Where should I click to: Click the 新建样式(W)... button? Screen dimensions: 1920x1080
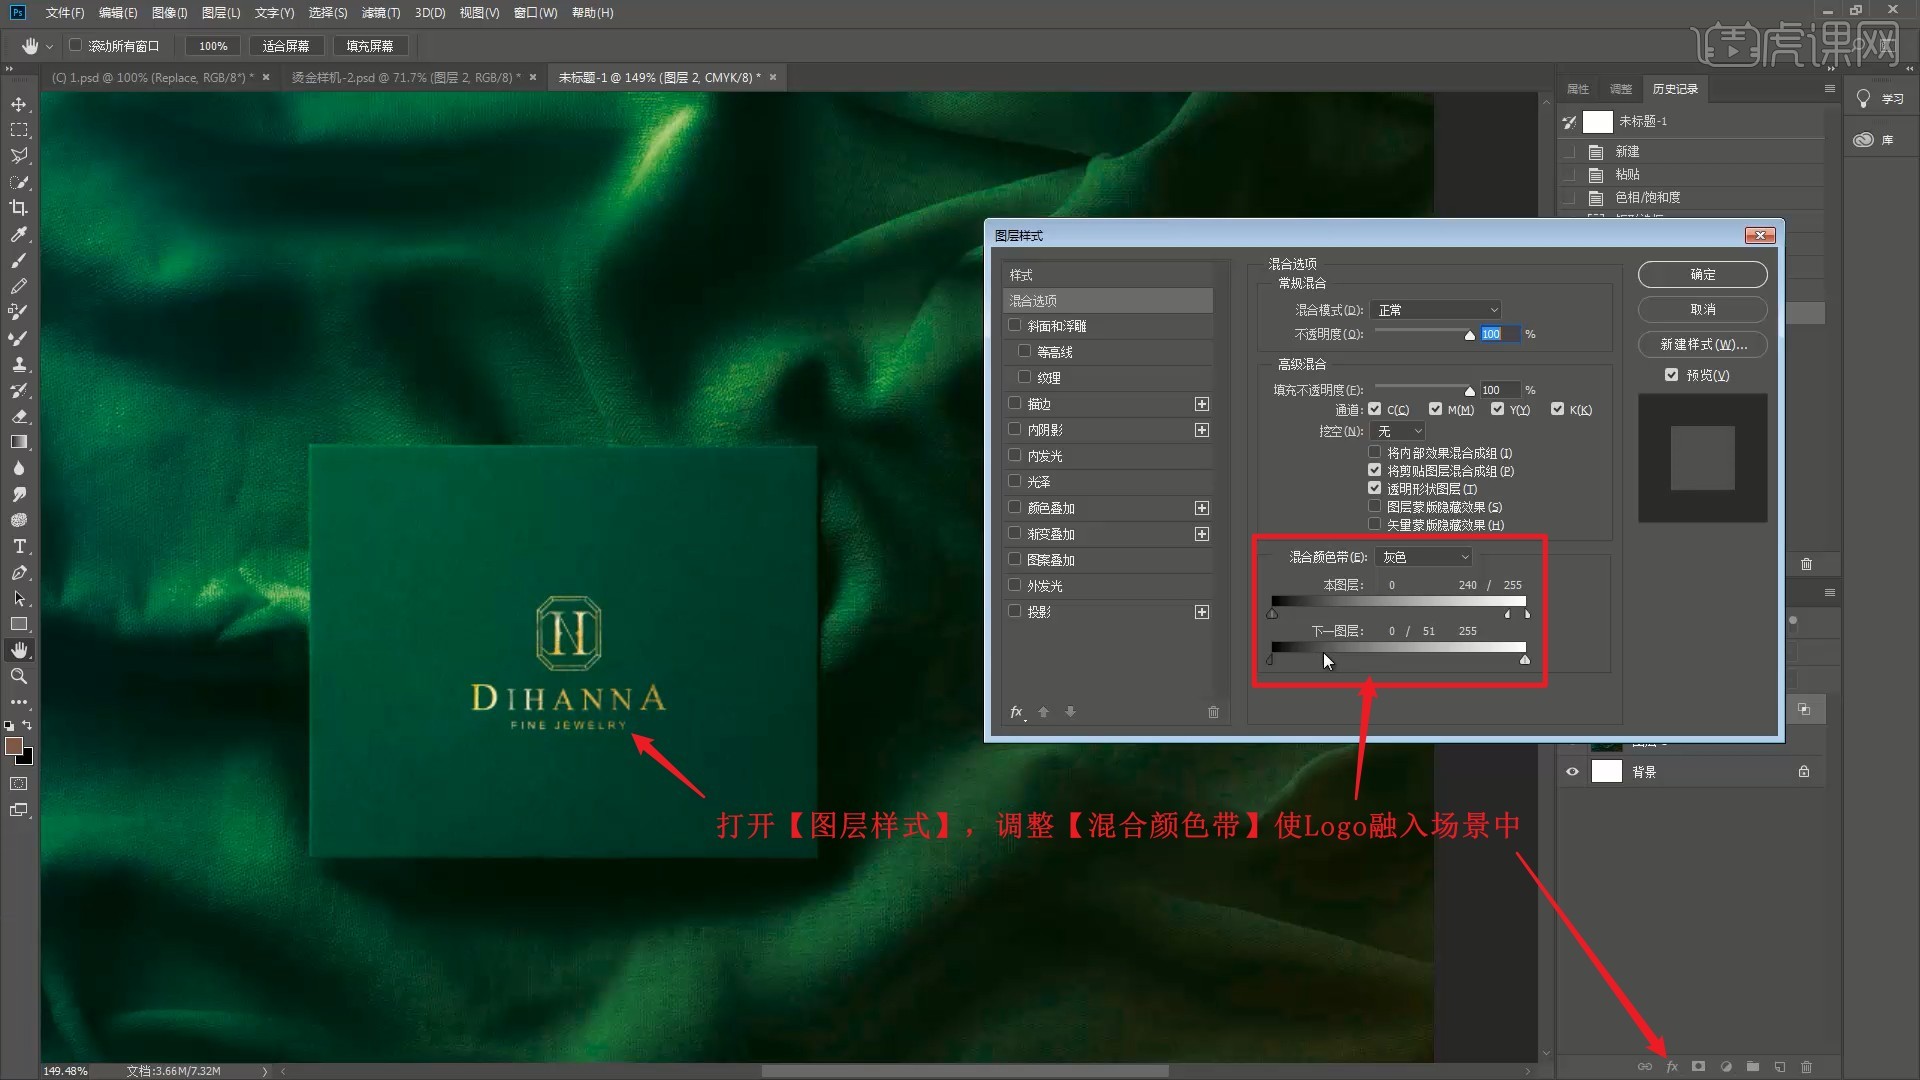pos(1702,344)
